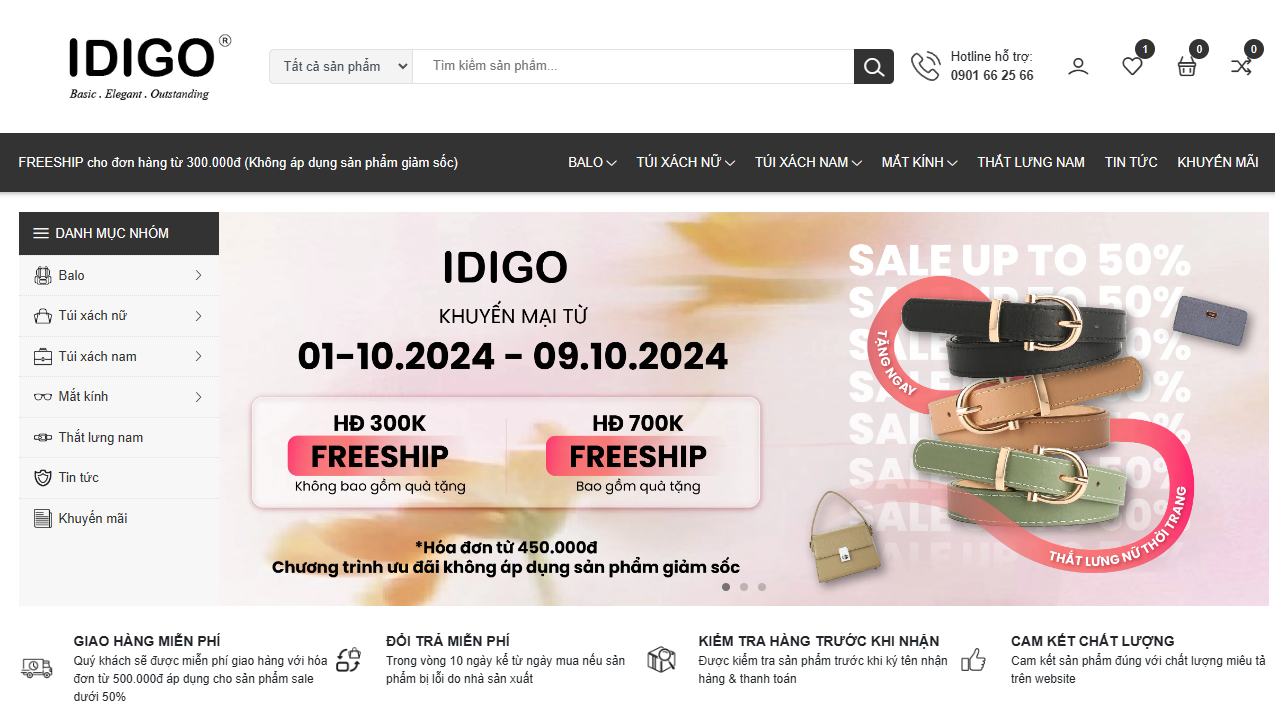Click the magnifier search button
Image resolution: width=1275 pixels, height=718 pixels.
tap(874, 67)
